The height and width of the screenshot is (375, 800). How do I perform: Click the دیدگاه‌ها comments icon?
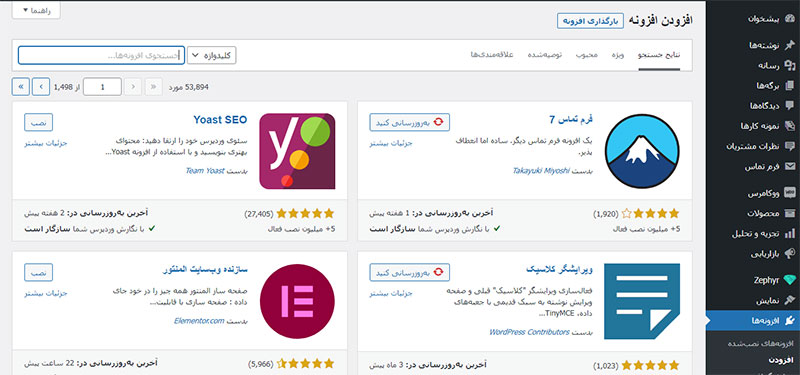point(790,106)
